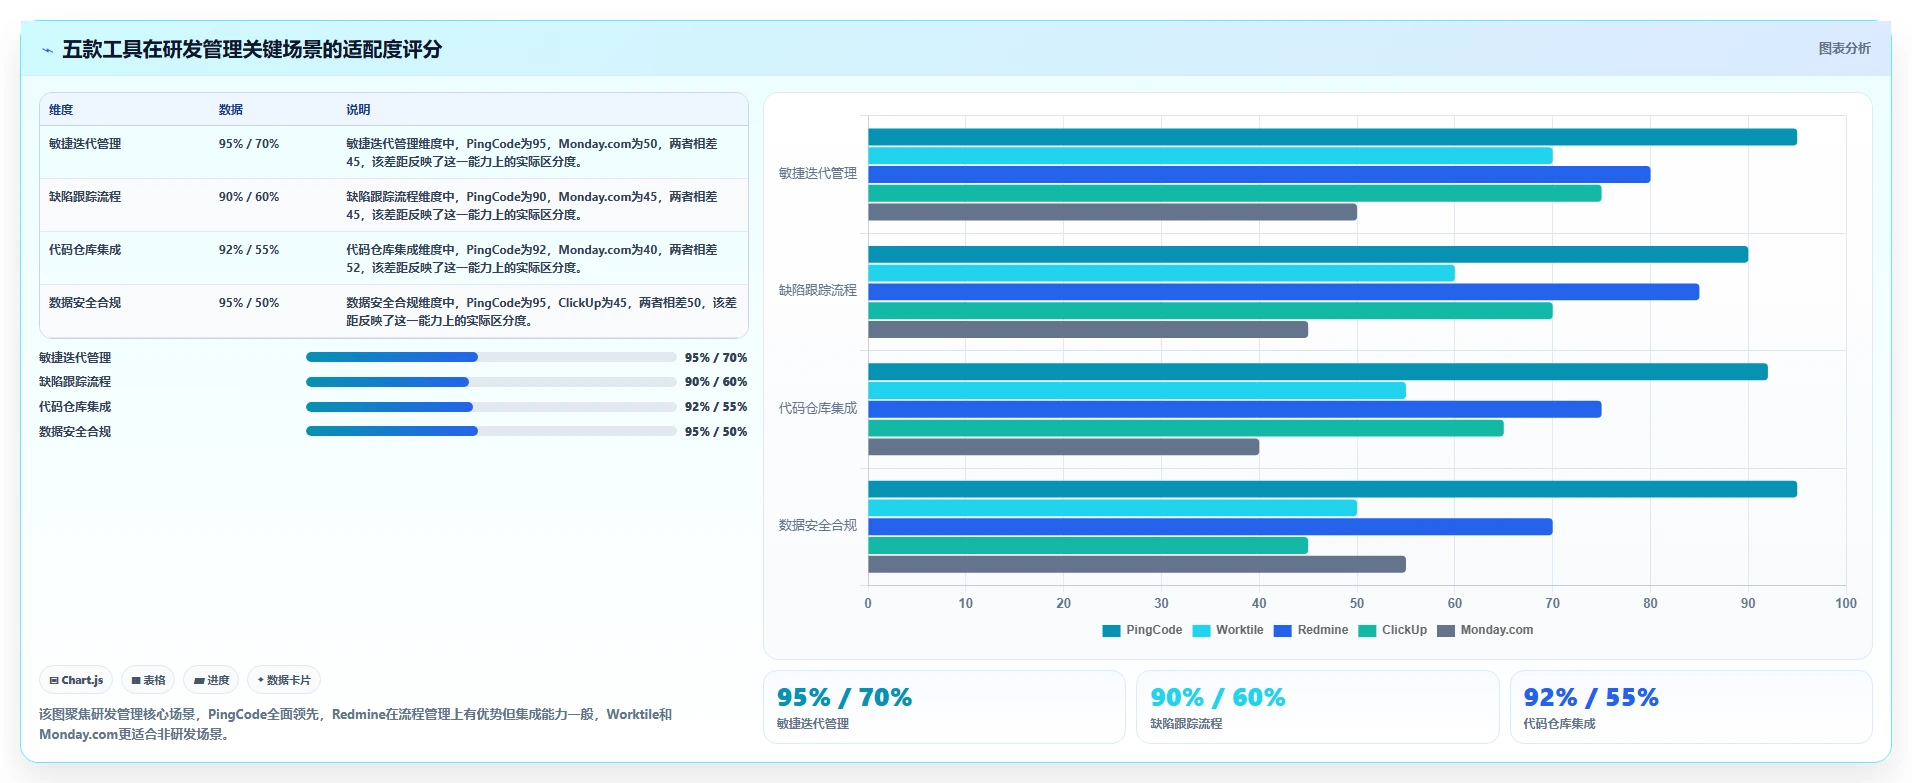
Task: Click 缺陷跟踪流程 chart axis label
Action: 817,290
